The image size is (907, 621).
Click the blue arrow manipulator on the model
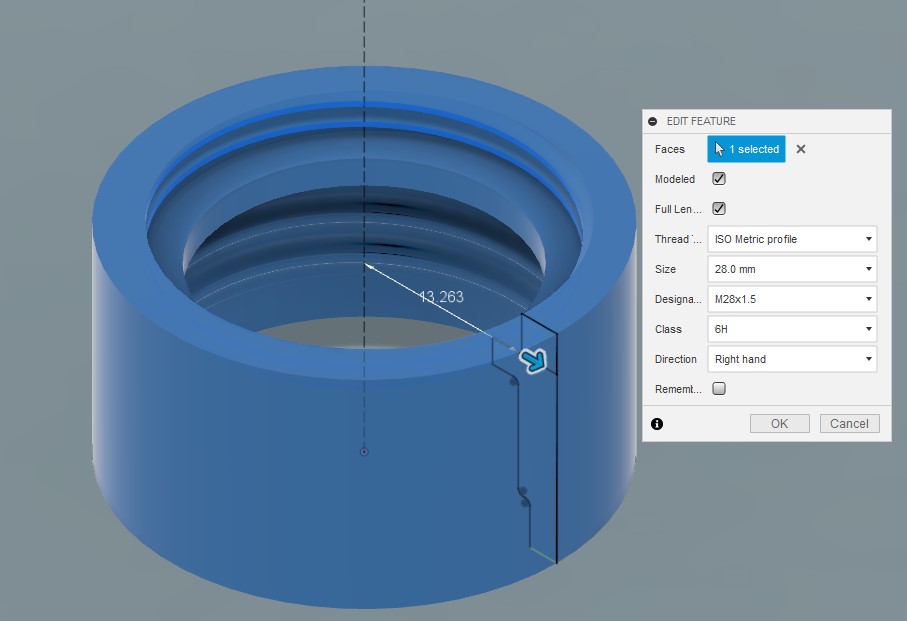click(535, 360)
